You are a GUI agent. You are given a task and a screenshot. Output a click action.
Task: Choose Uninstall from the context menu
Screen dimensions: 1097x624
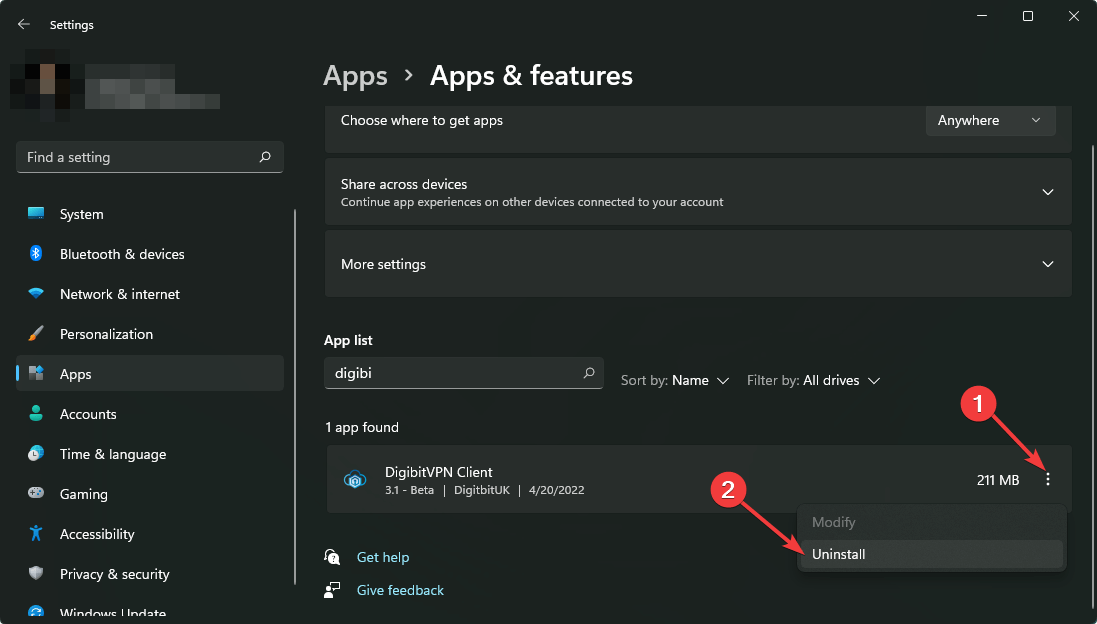coord(839,554)
